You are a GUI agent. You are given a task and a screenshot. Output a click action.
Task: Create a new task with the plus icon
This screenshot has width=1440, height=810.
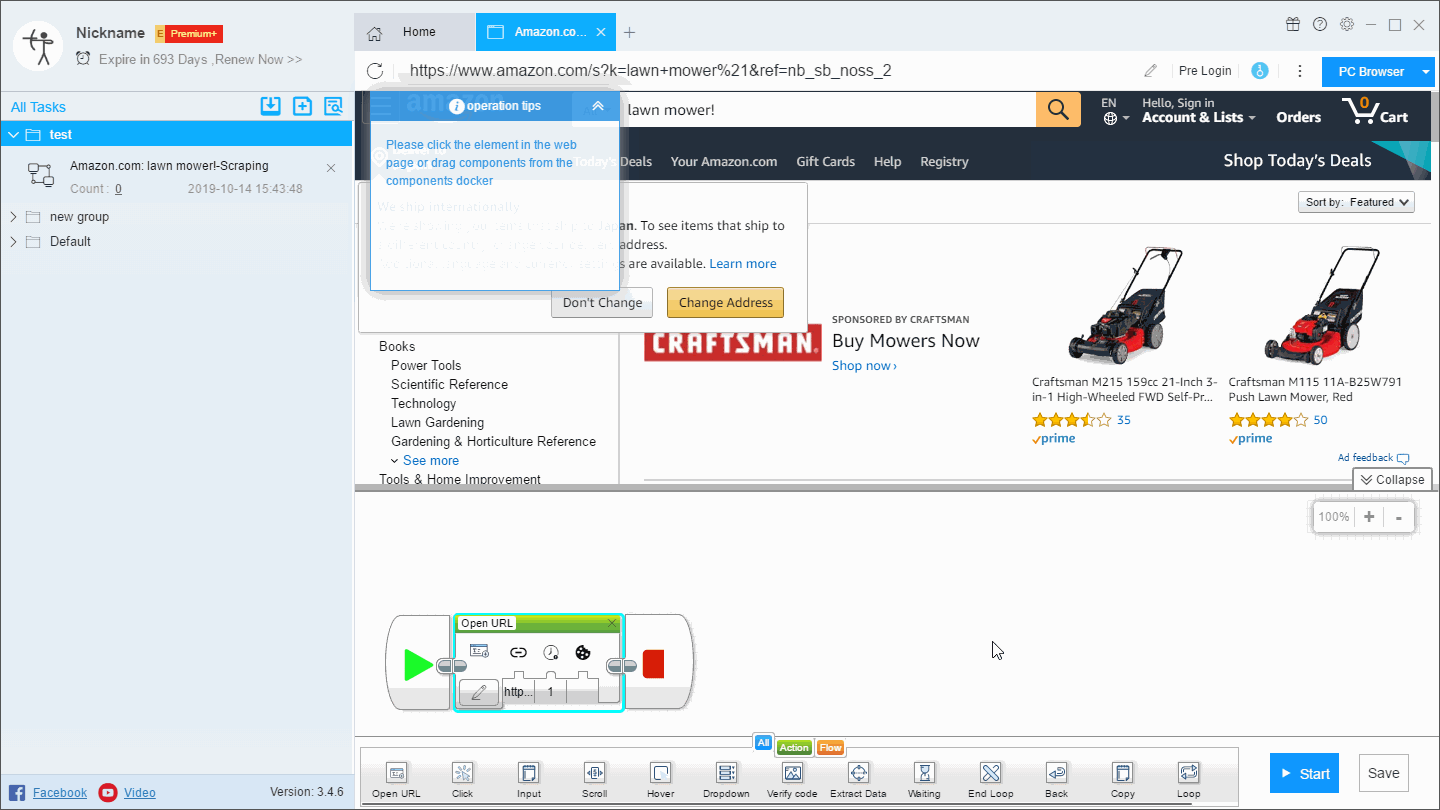302,107
